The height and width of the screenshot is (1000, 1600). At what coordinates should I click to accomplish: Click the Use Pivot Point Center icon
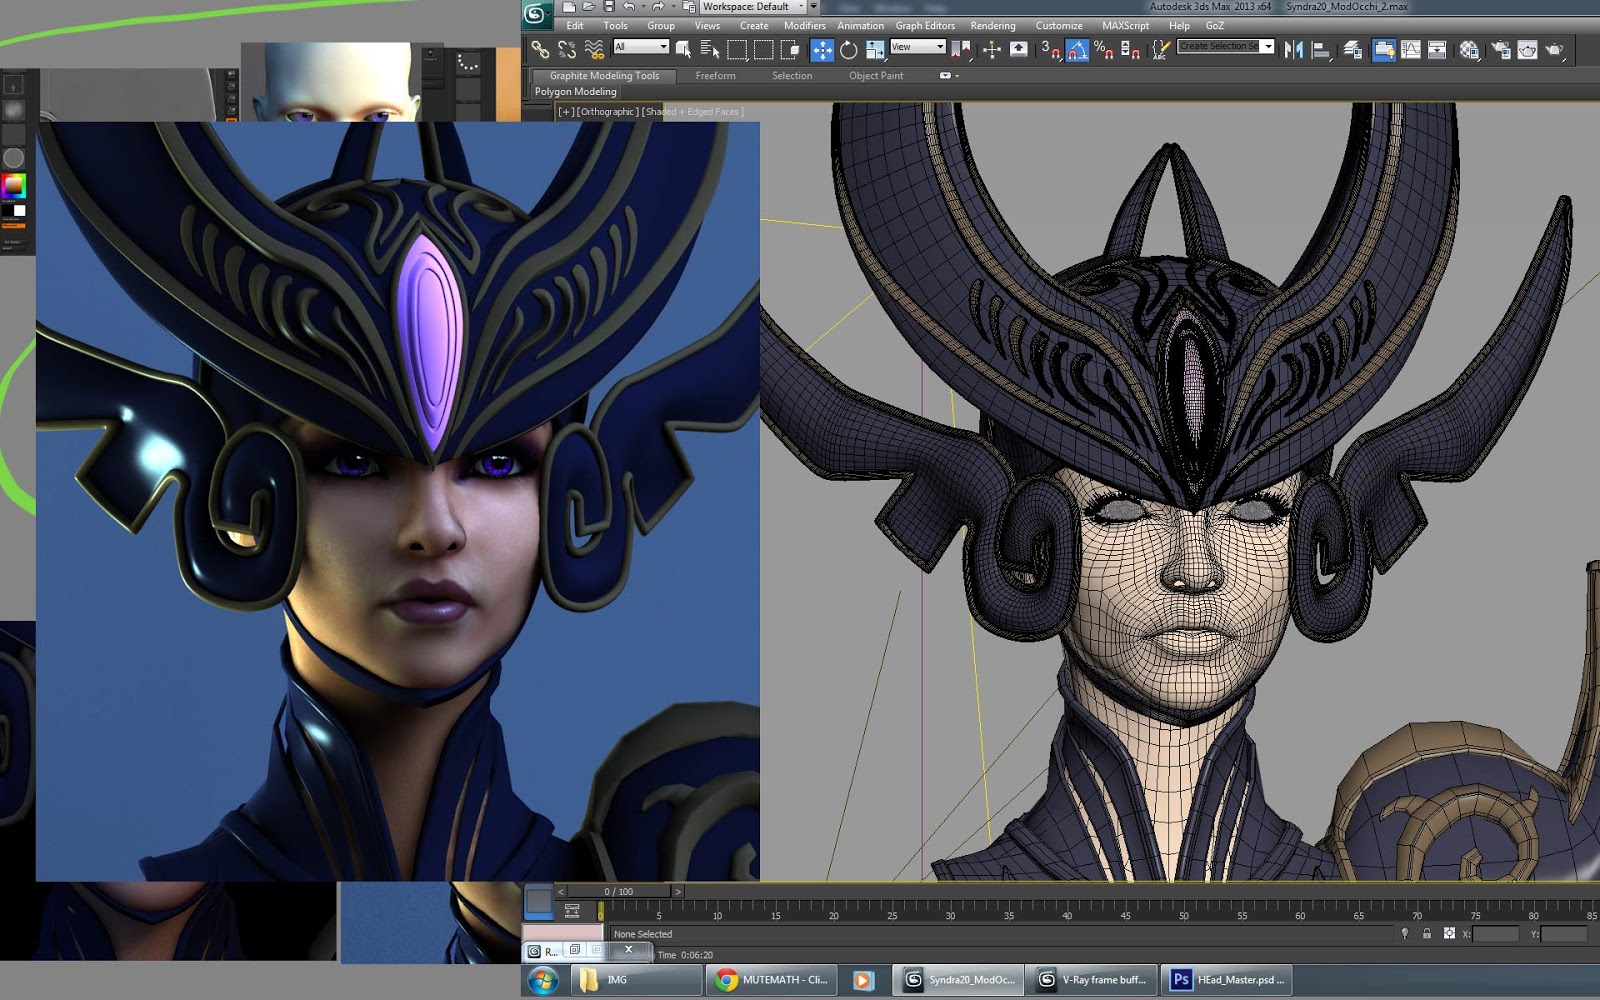tap(961, 49)
